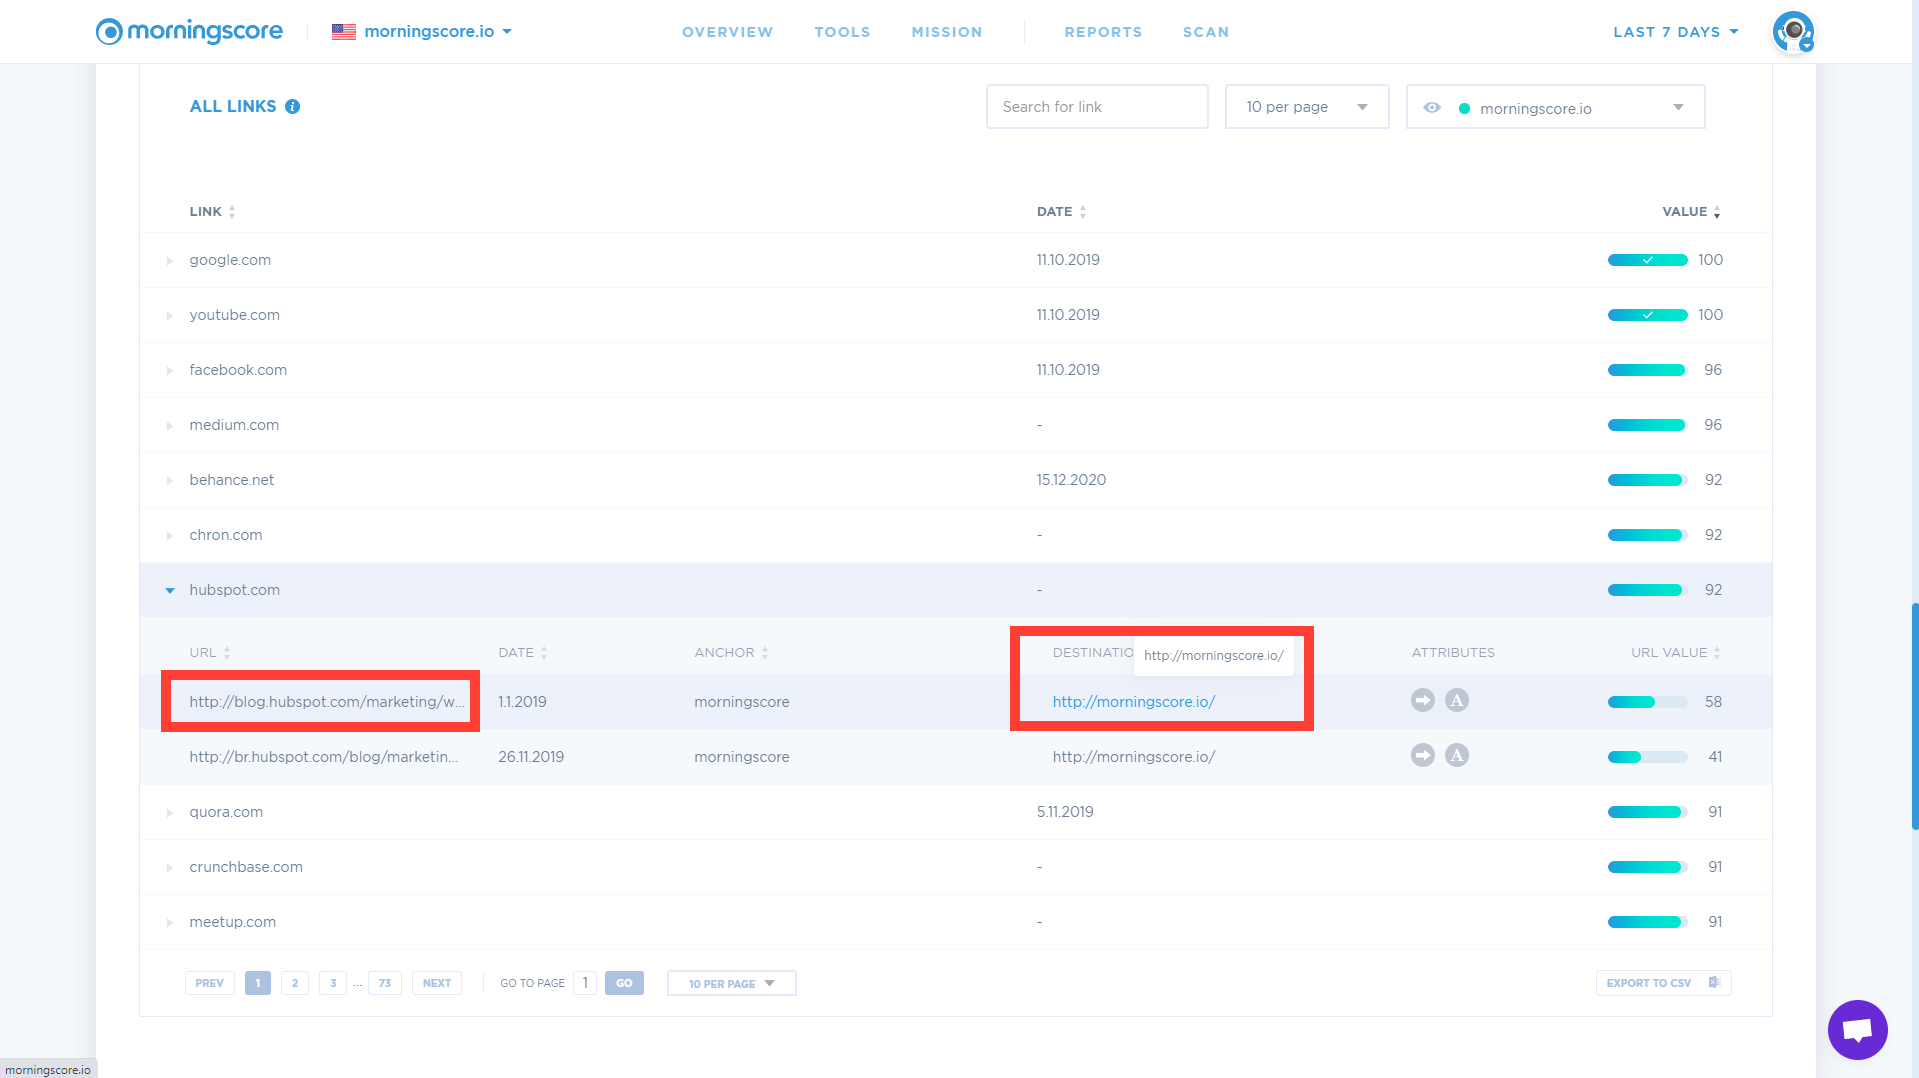Expand the chron.com row
Viewport: 1919px width, 1078px height.
pyautogui.click(x=170, y=536)
